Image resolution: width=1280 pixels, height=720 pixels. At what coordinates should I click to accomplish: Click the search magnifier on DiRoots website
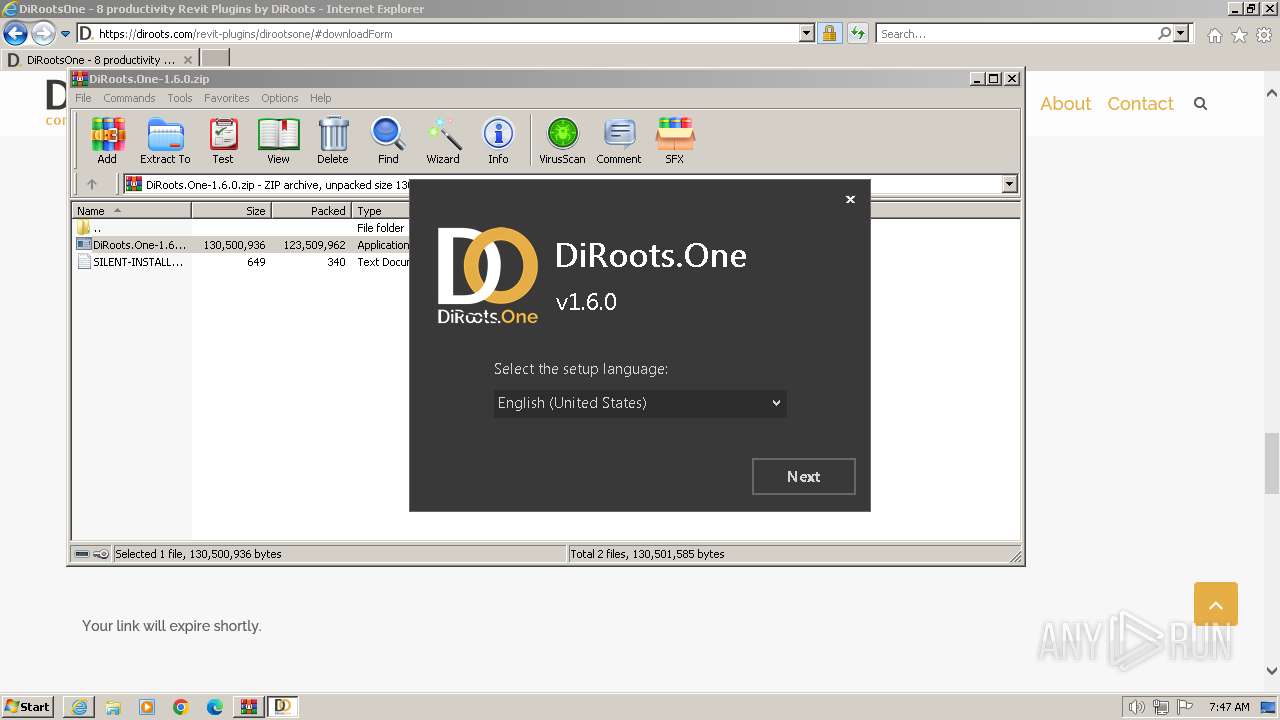1201,104
